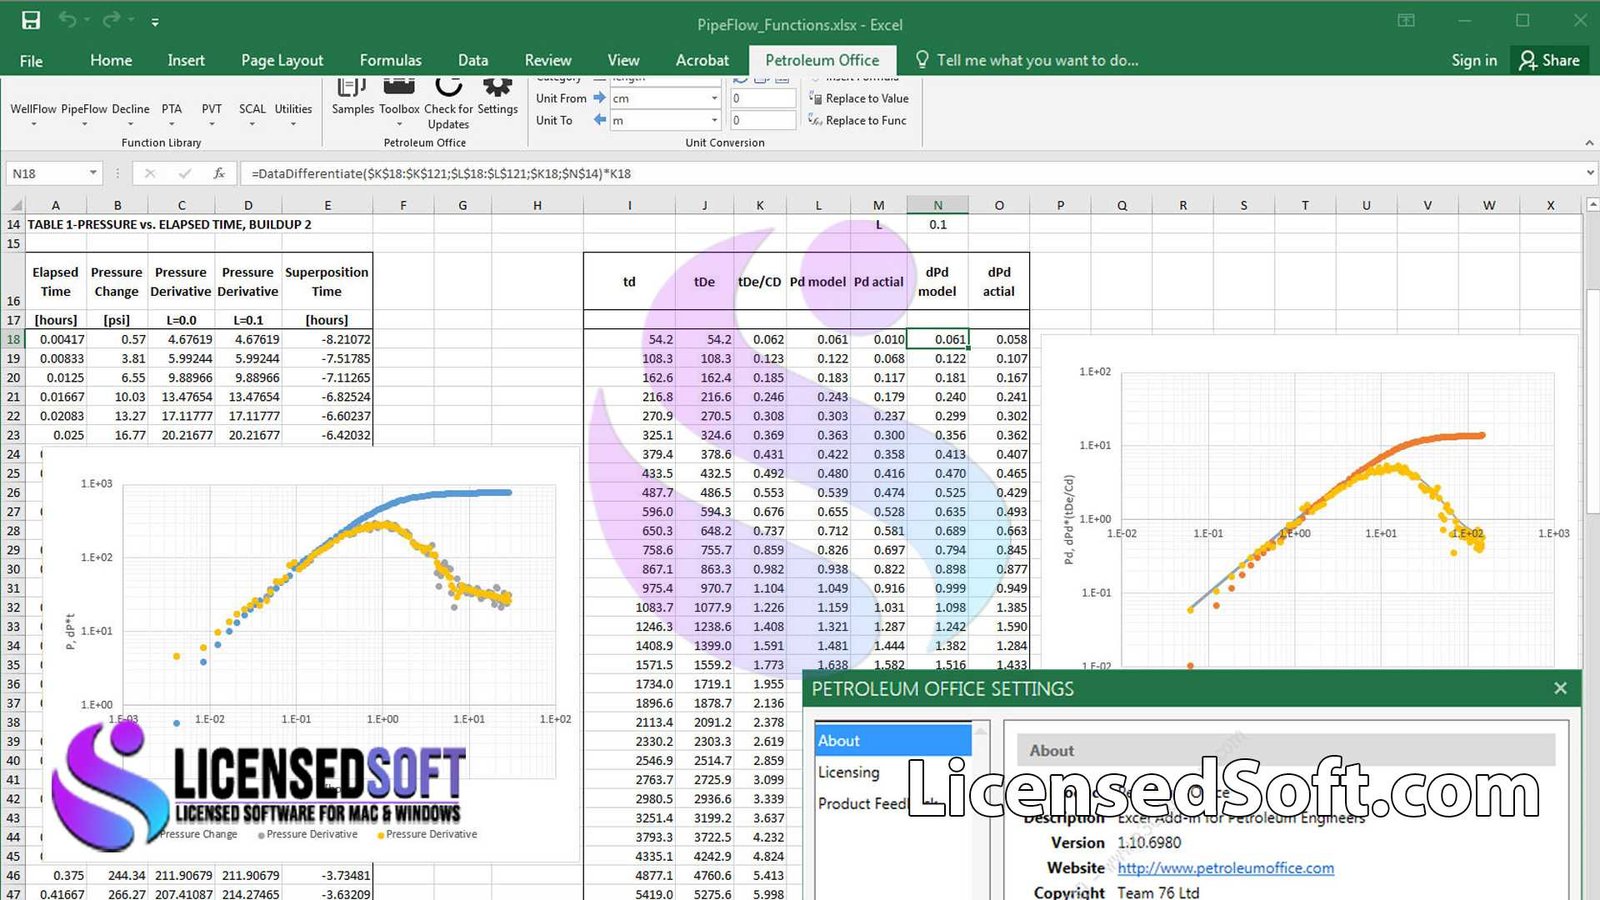The image size is (1600, 900).
Task: Expand the WellFlow function dropdown
Action: coord(33,124)
